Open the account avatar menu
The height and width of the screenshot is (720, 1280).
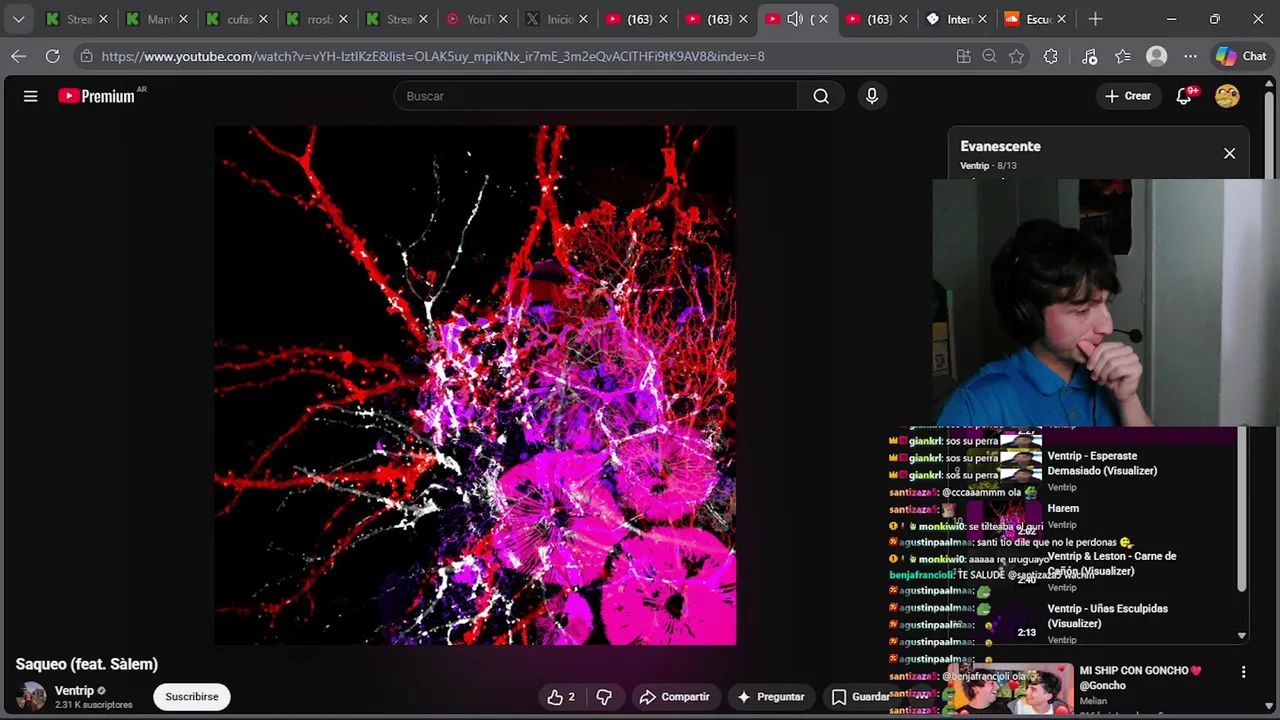(1227, 96)
